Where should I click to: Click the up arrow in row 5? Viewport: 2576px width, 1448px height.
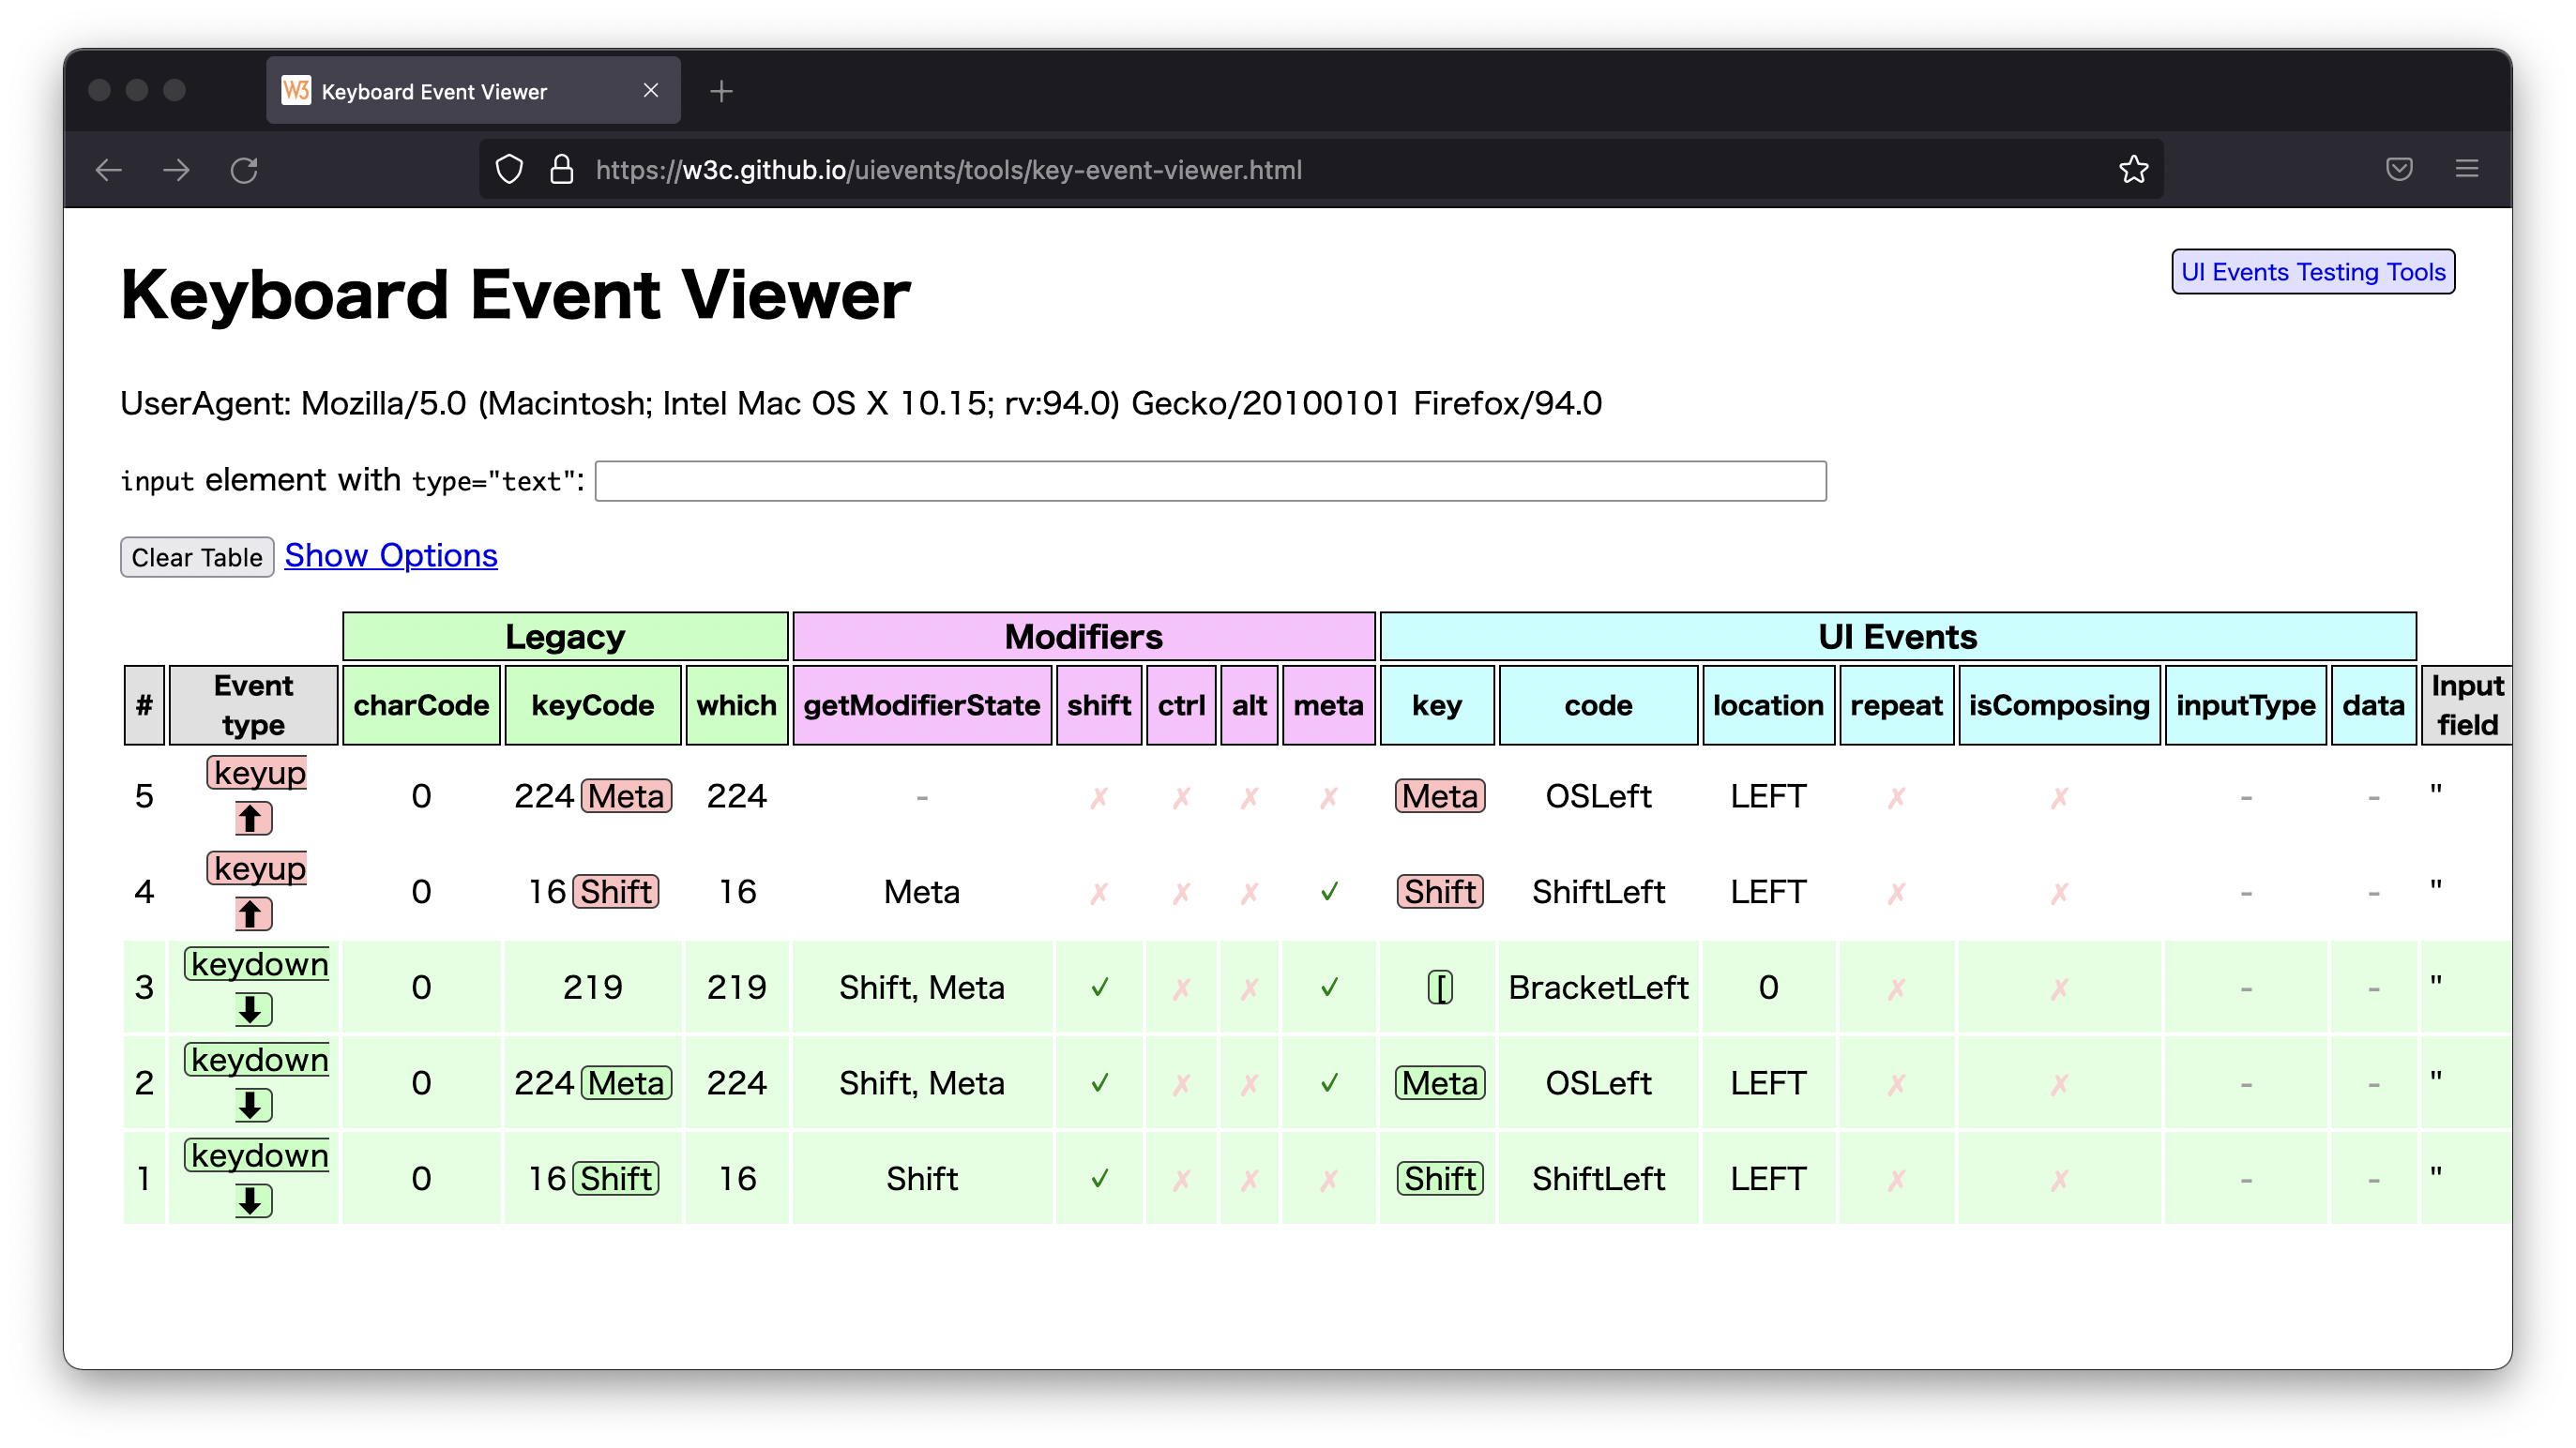[252, 819]
